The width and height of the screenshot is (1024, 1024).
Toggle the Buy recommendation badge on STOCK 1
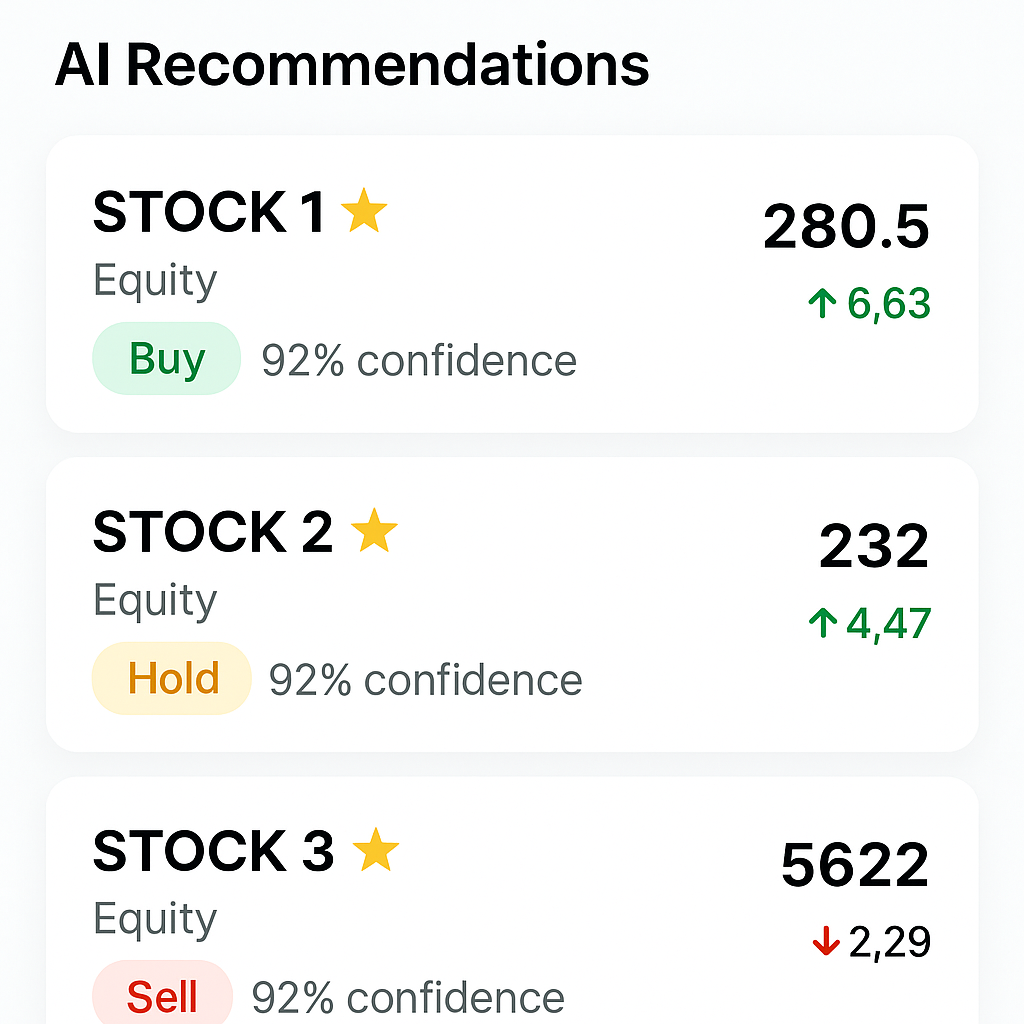coord(166,358)
